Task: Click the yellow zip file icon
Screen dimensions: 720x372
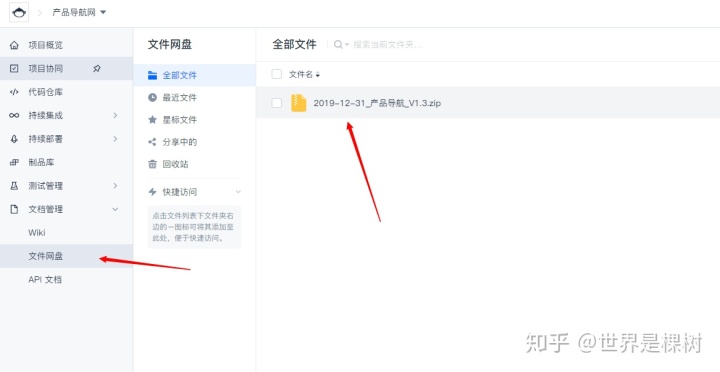Action: 298,103
